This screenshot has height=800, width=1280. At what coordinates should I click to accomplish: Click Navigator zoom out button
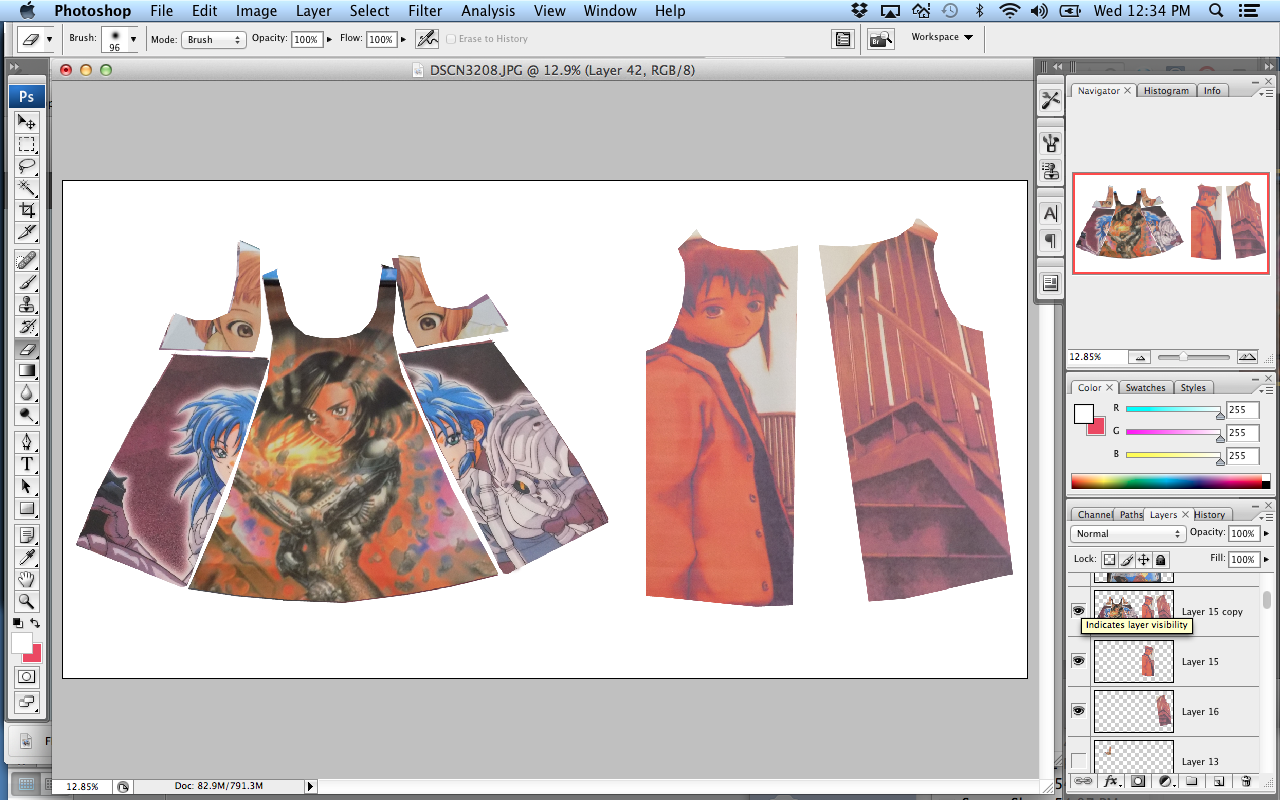(x=1139, y=357)
